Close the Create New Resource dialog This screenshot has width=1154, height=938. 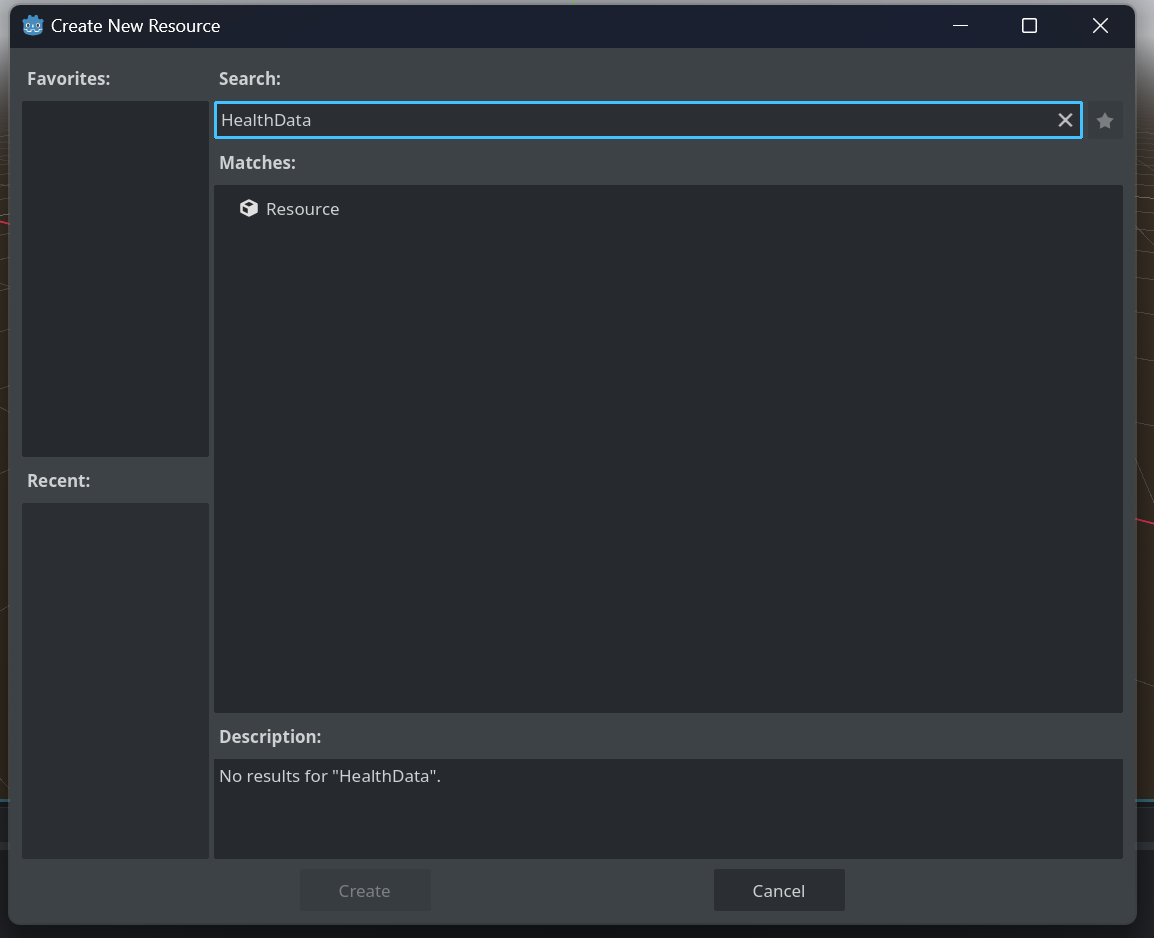click(1100, 26)
